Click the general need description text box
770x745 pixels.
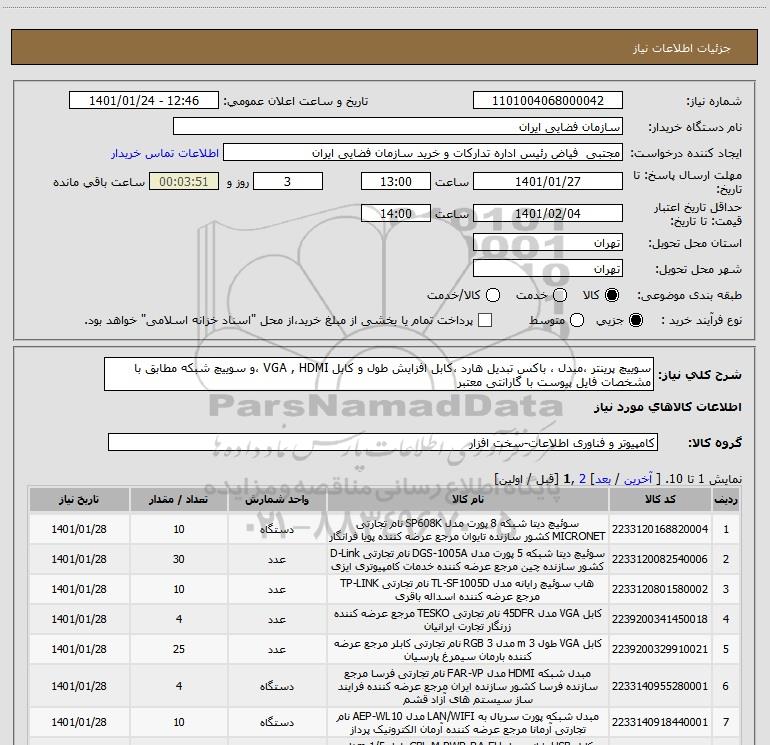click(379, 374)
